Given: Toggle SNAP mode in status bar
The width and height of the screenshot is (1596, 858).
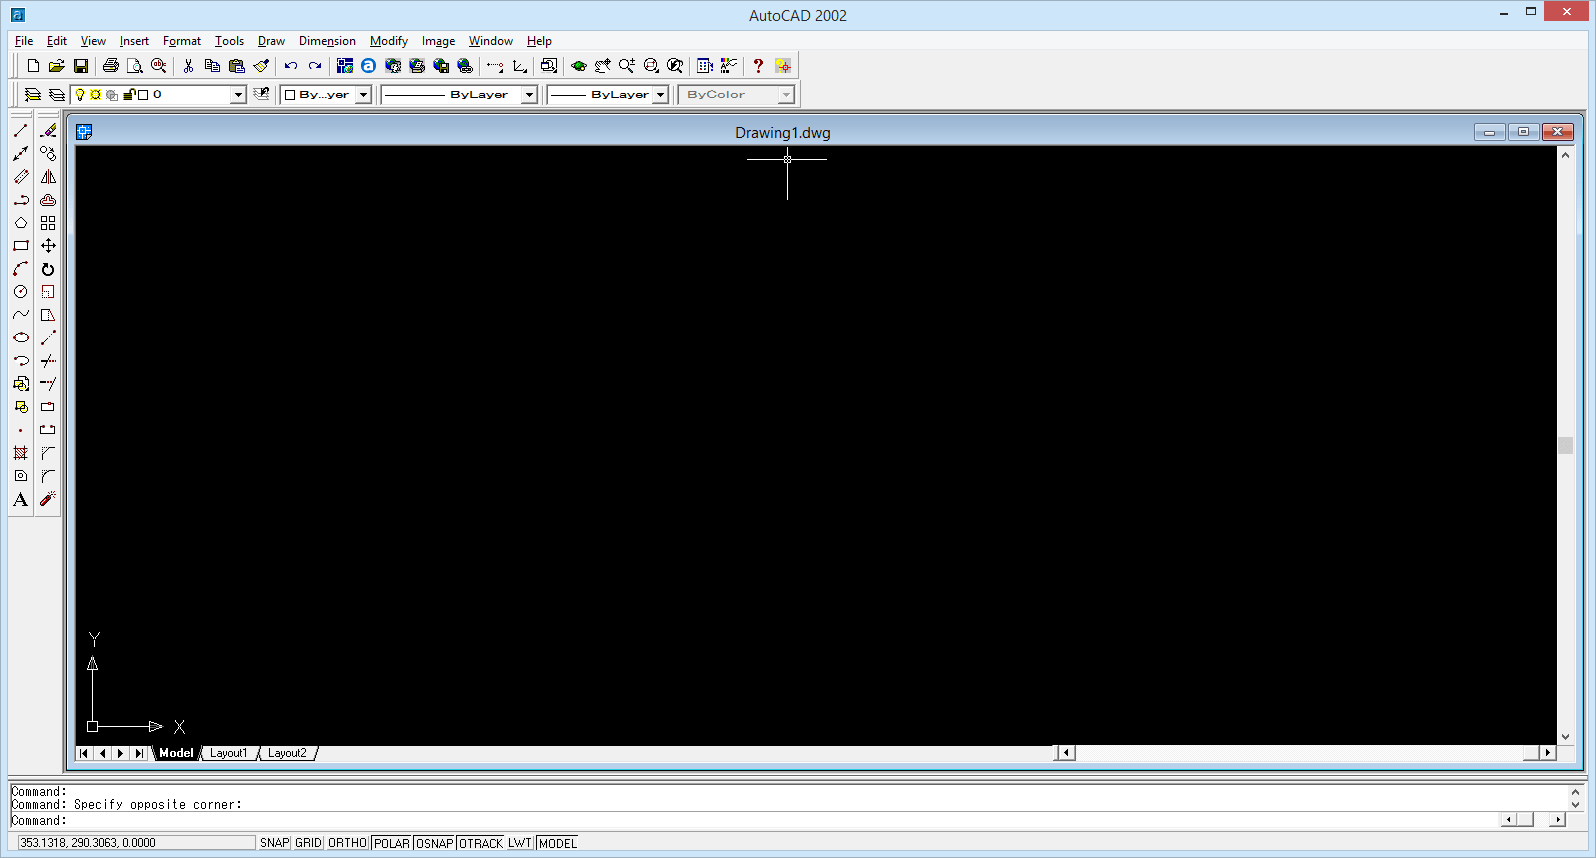Looking at the screenshot, I should [274, 843].
